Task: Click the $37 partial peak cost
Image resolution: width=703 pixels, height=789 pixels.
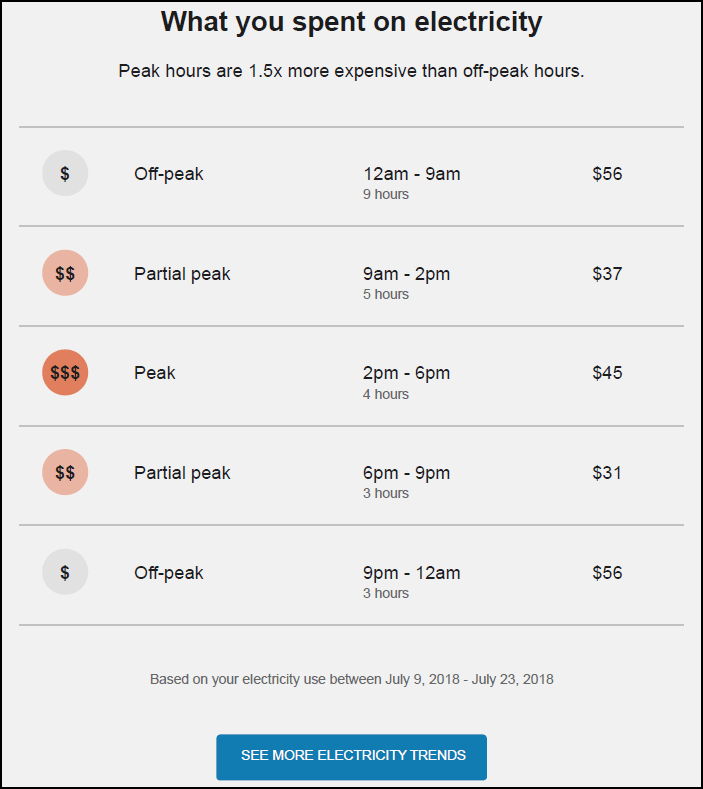Action: tap(607, 274)
